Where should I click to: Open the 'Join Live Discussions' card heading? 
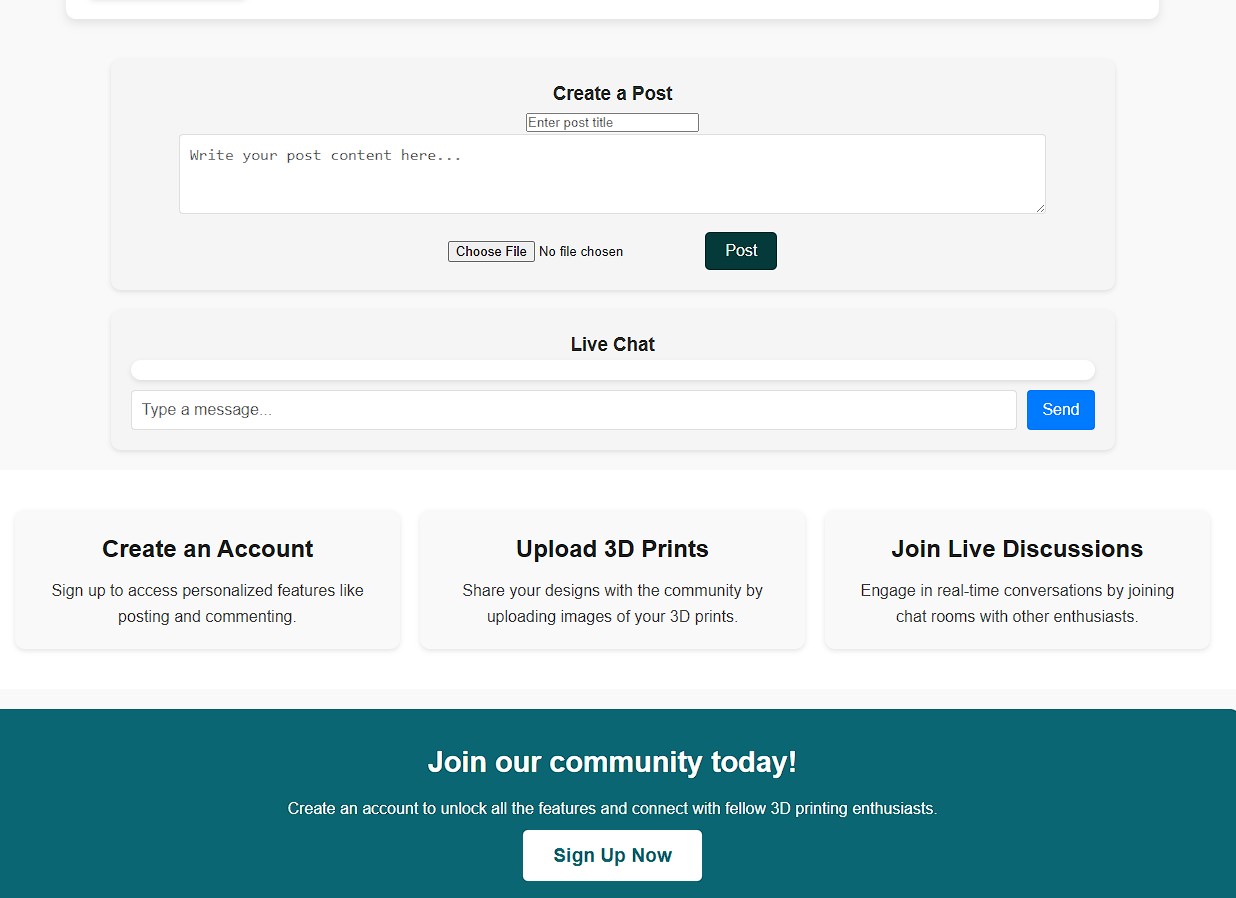click(x=1017, y=549)
